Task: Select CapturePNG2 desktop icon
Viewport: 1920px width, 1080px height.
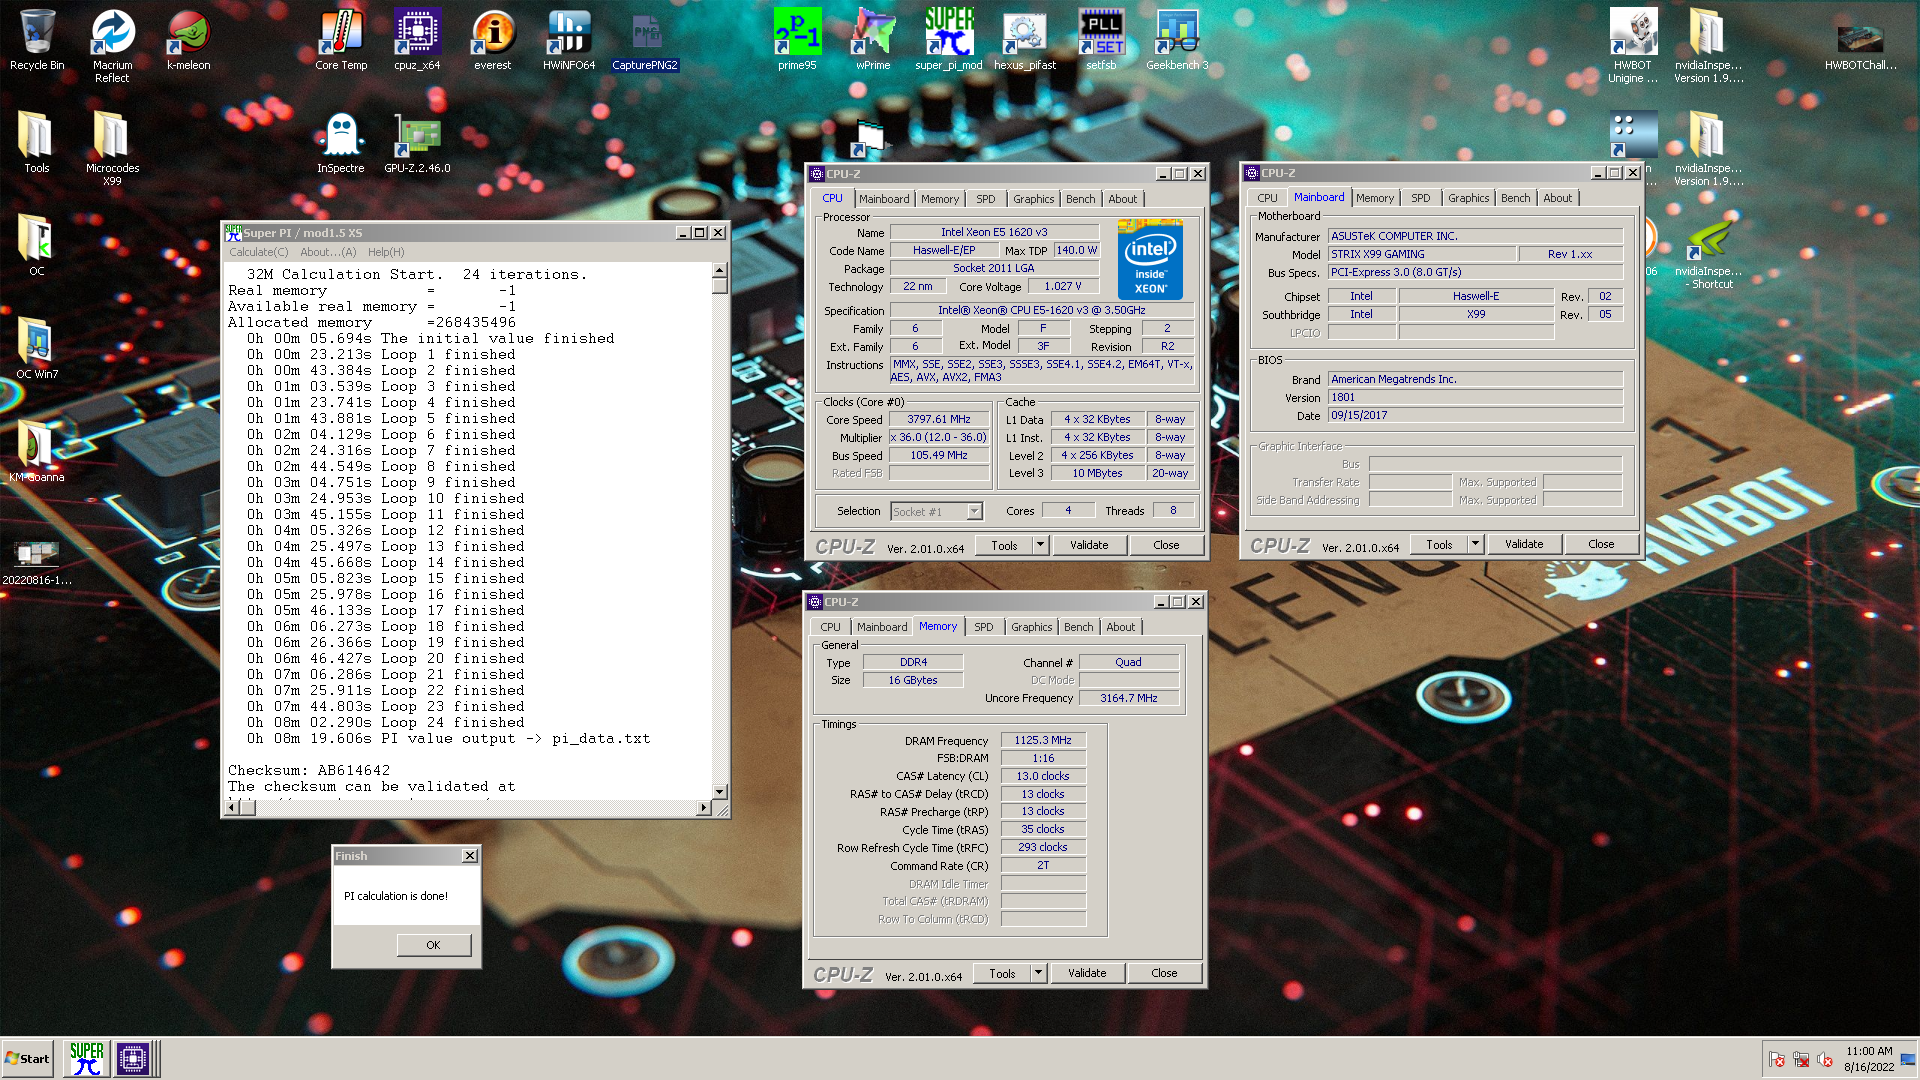Action: pyautogui.click(x=645, y=40)
